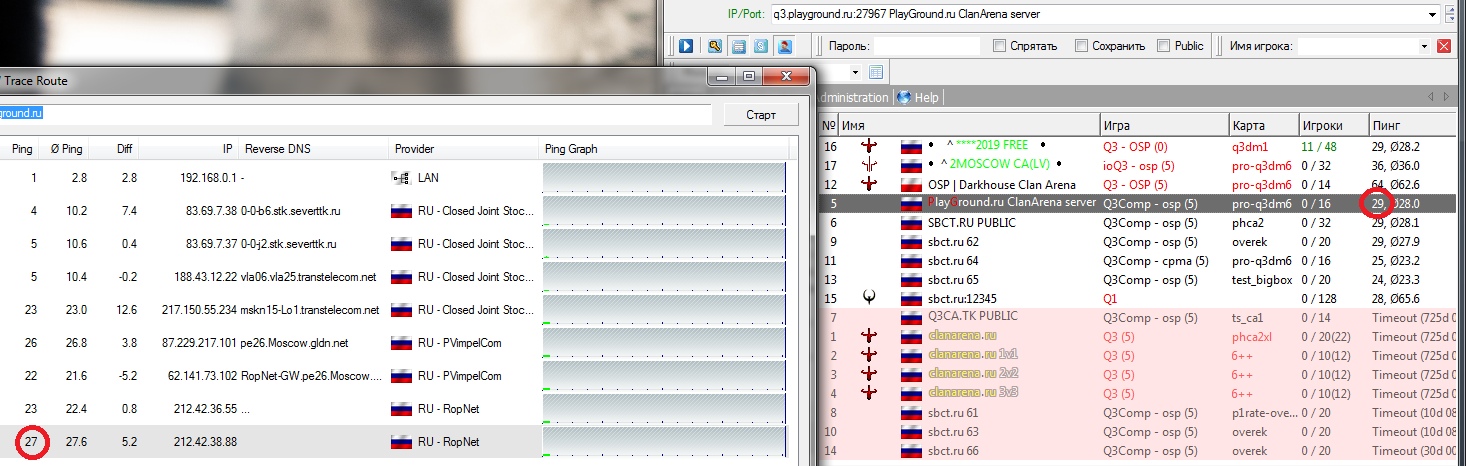Switch to the Administration tab
1467x466 pixels.
pyautogui.click(x=853, y=97)
